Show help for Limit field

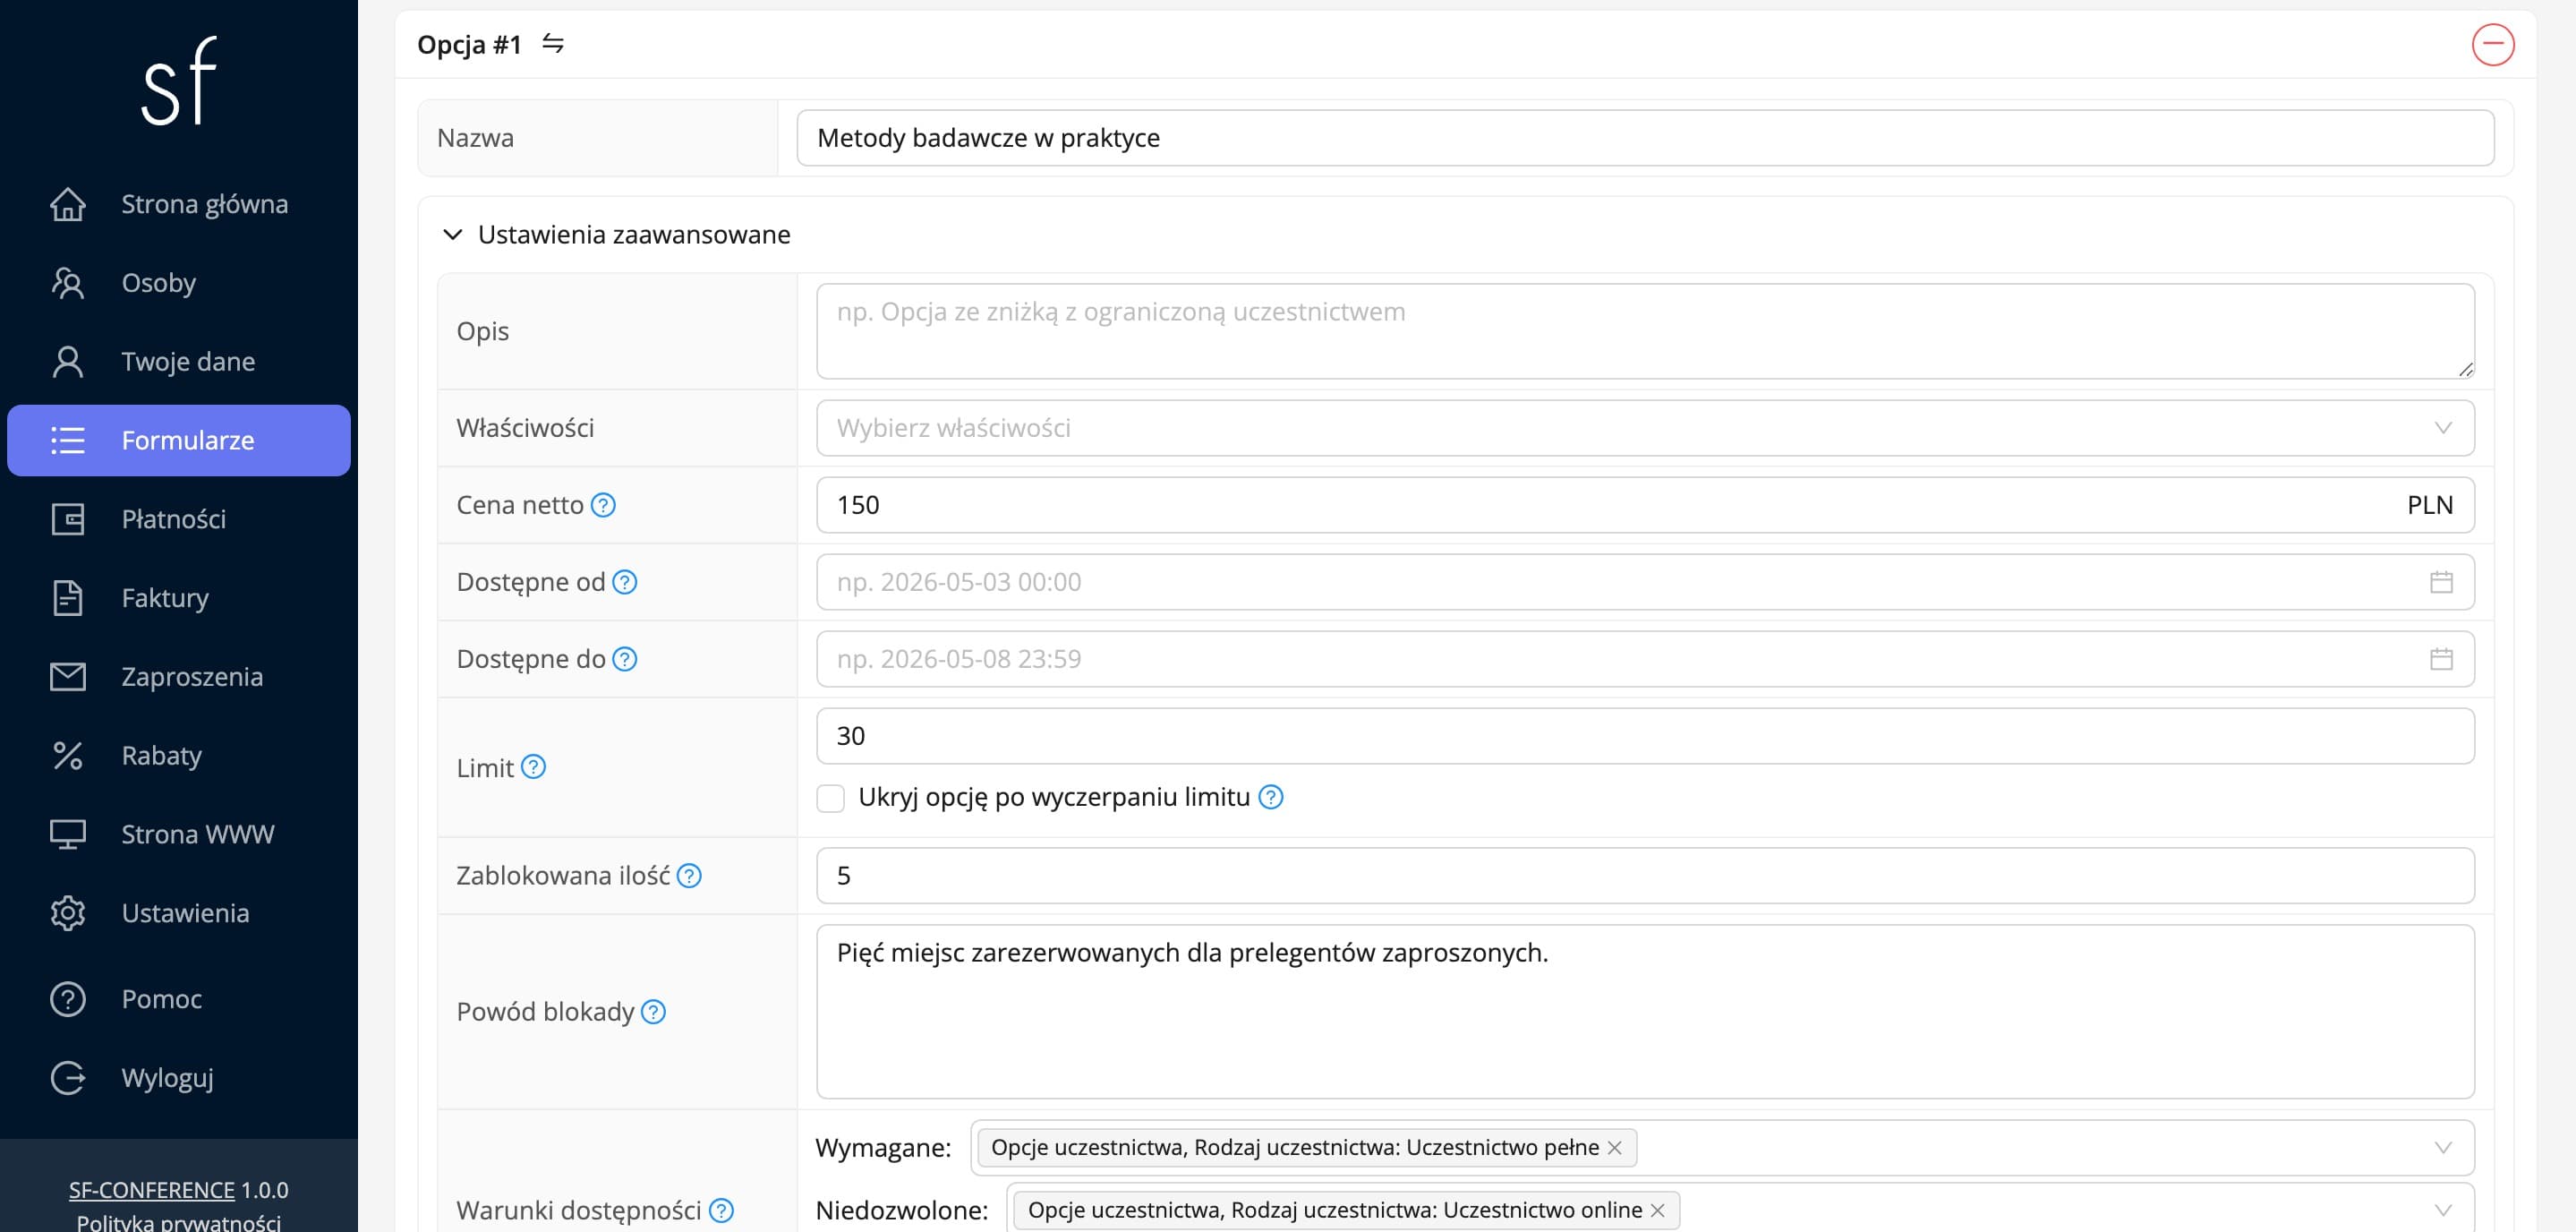pyautogui.click(x=534, y=767)
